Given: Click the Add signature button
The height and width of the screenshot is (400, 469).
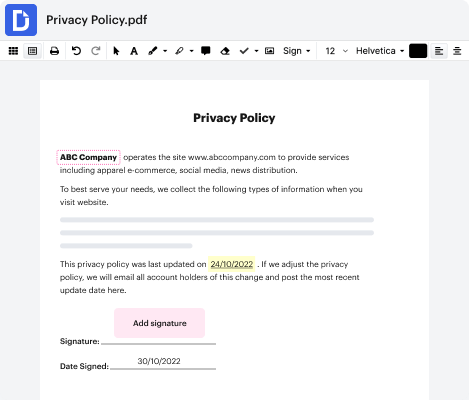Looking at the screenshot, I should pyautogui.click(x=159, y=323).
